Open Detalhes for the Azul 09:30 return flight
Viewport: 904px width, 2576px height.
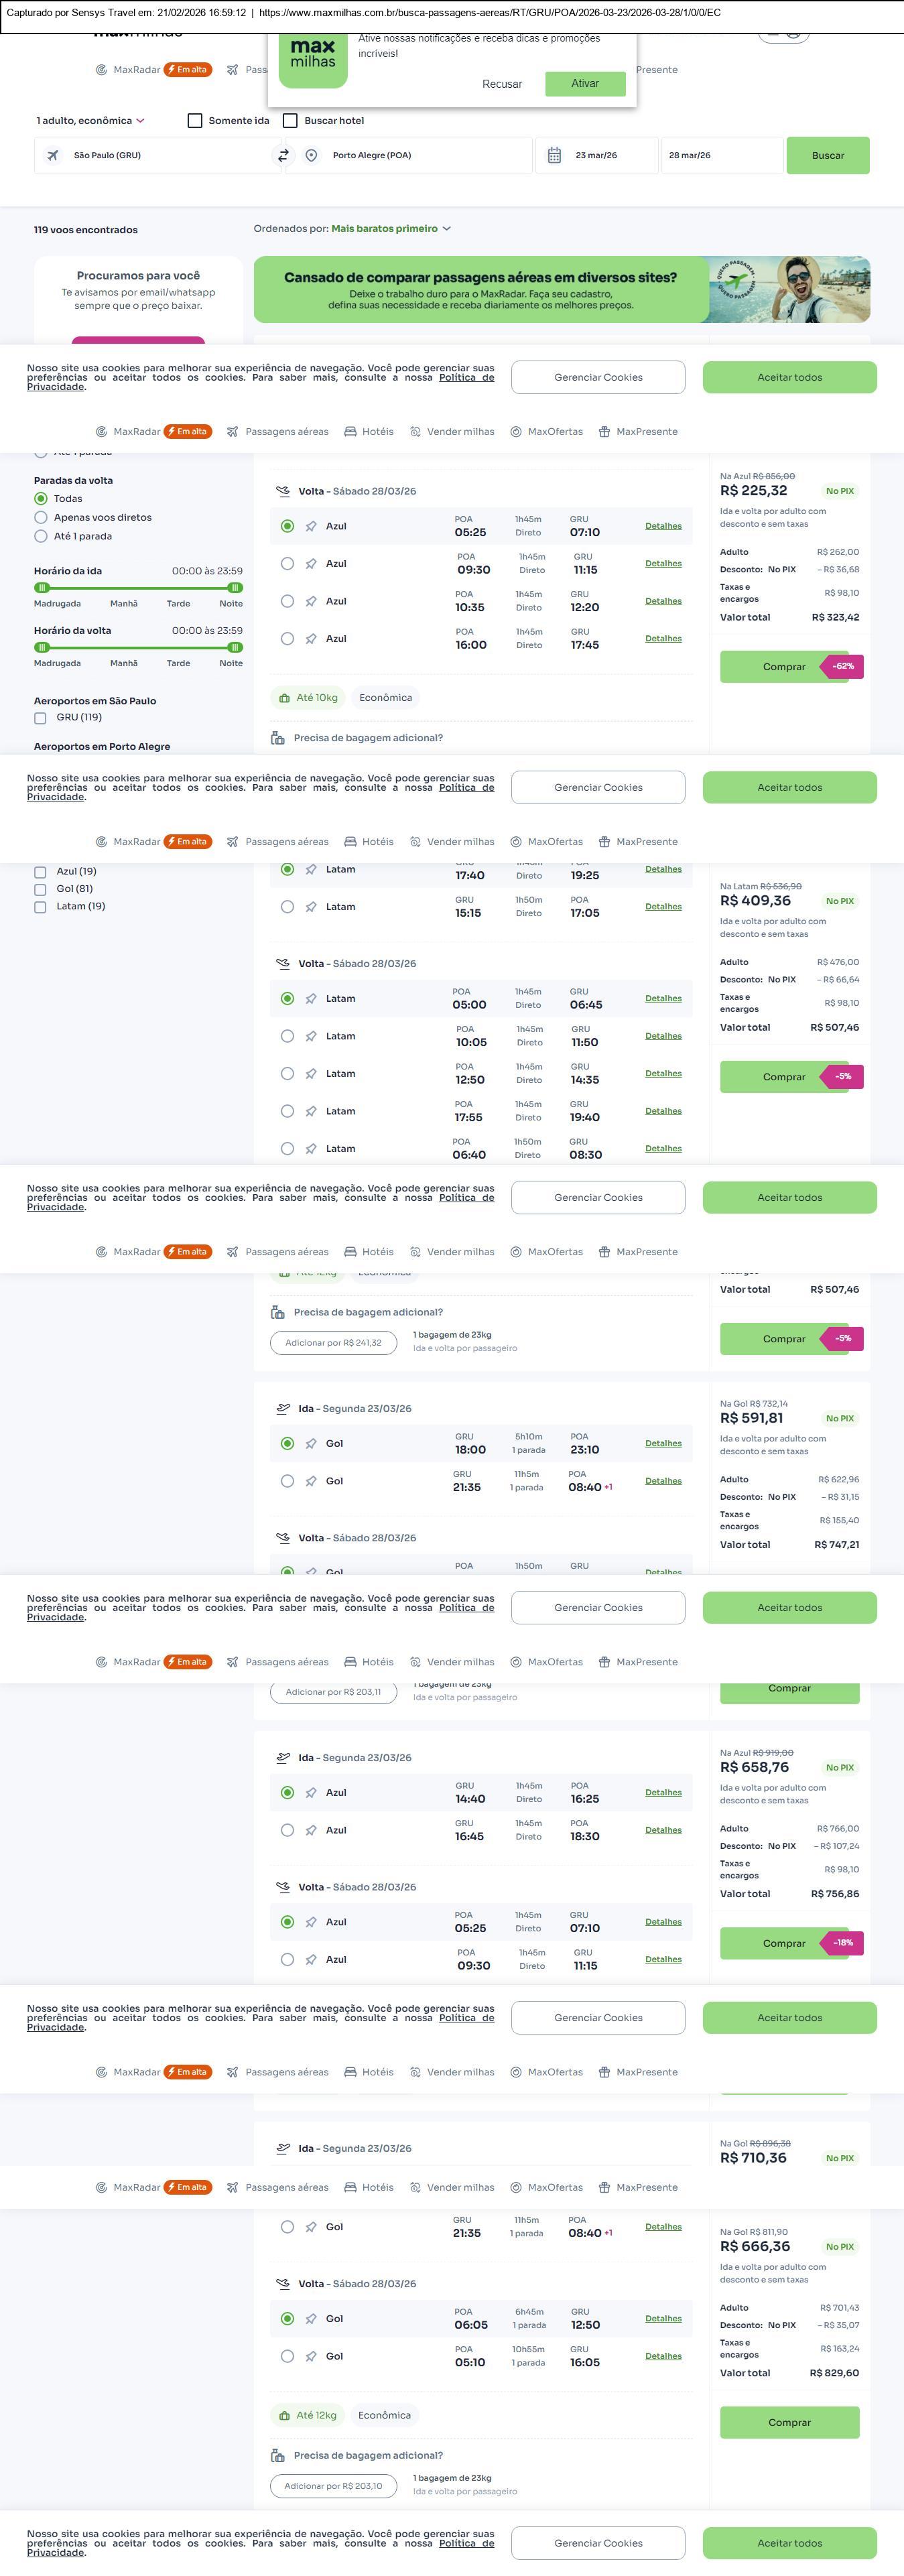point(663,564)
